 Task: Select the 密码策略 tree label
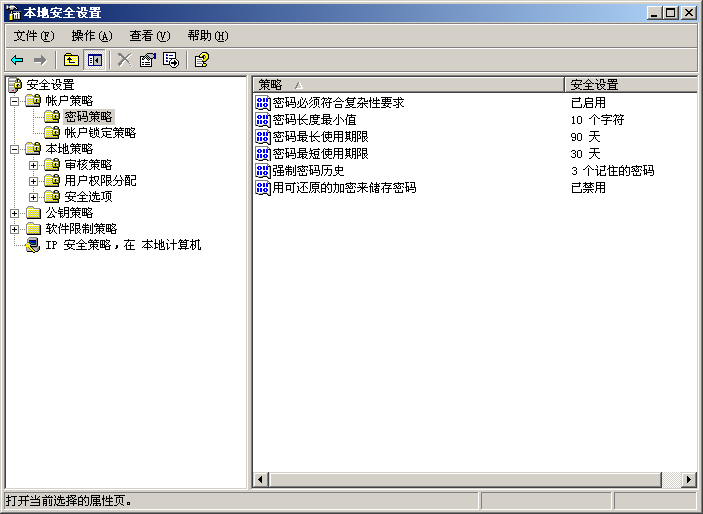(x=89, y=117)
